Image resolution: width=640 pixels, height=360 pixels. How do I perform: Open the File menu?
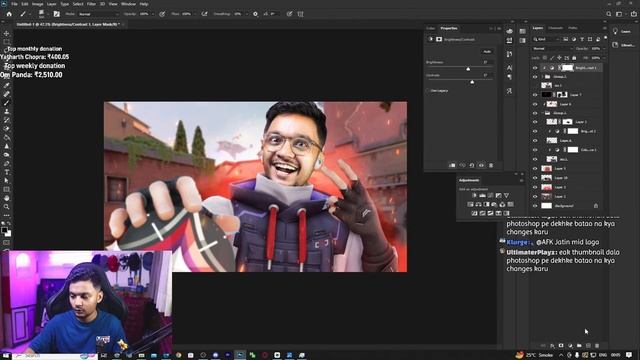tap(14, 4)
